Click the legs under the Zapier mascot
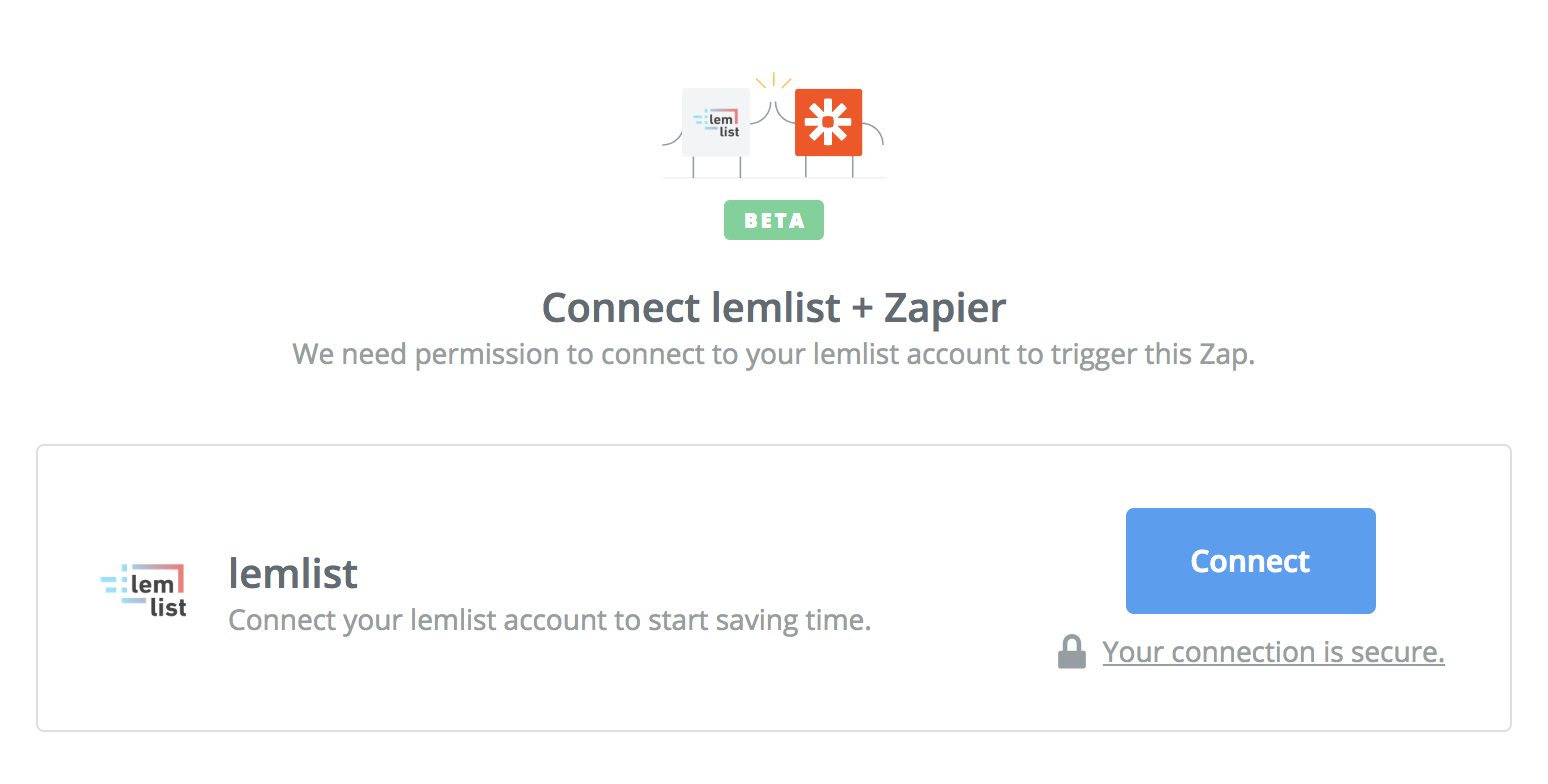1548x784 pixels. (x=829, y=167)
